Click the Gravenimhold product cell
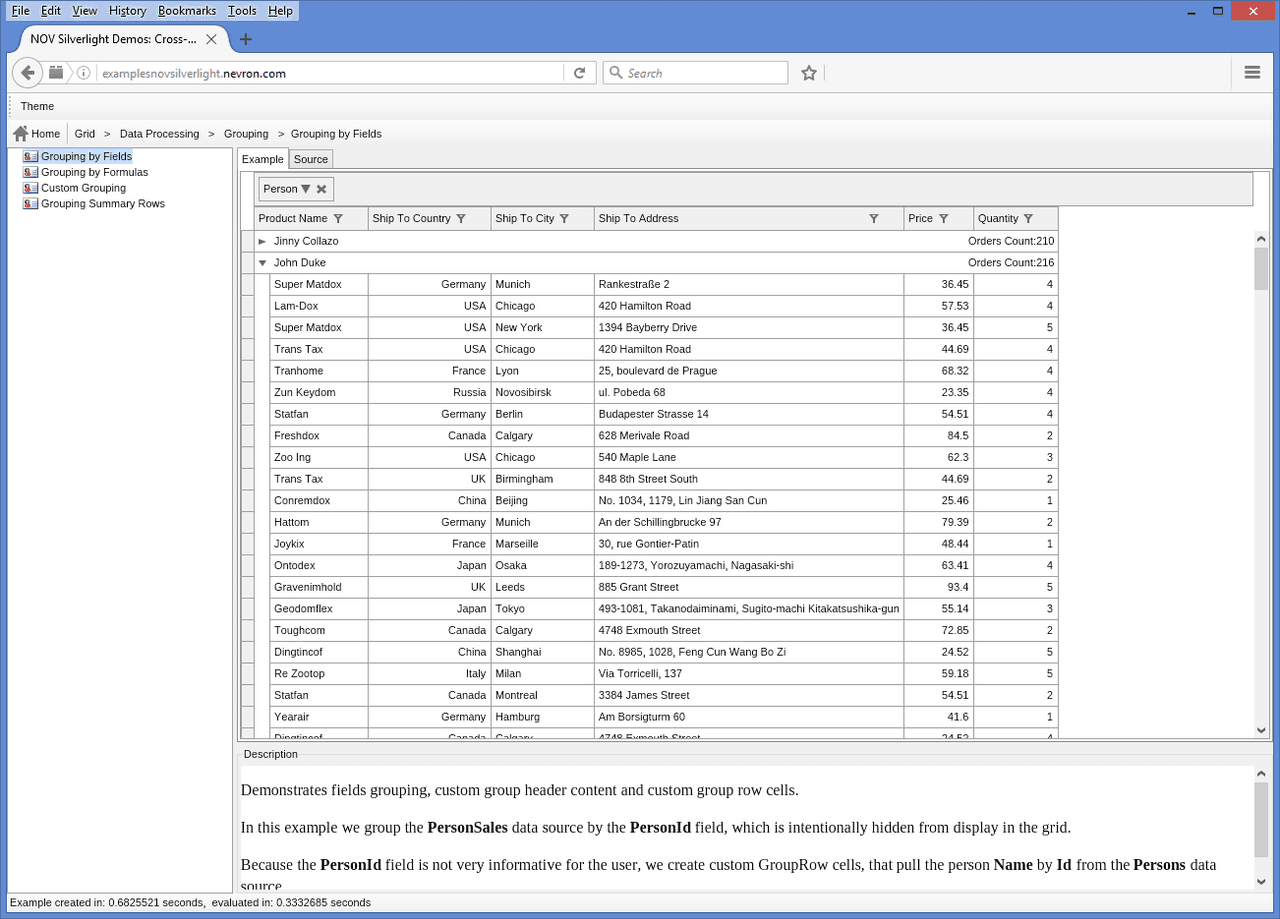 (319, 587)
